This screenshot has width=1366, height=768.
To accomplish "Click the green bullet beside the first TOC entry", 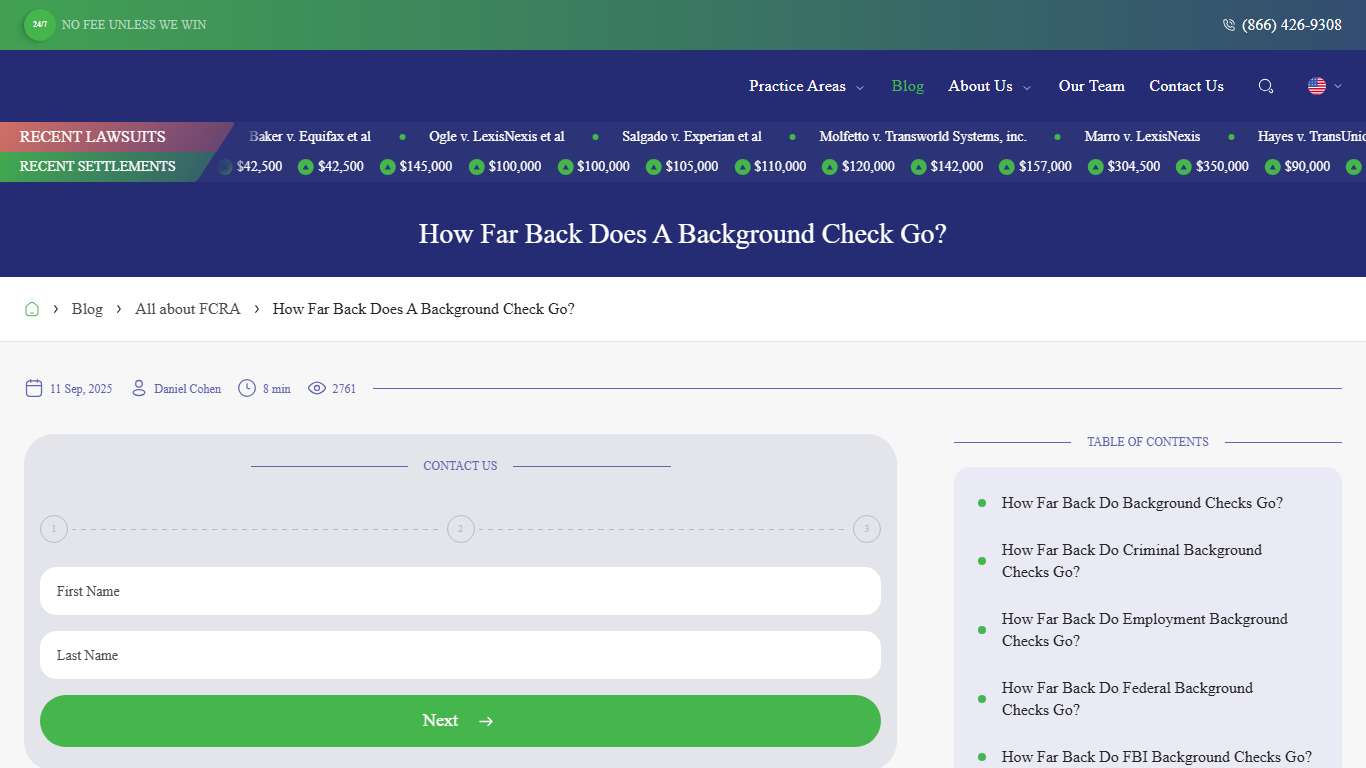I will pyautogui.click(x=980, y=503).
